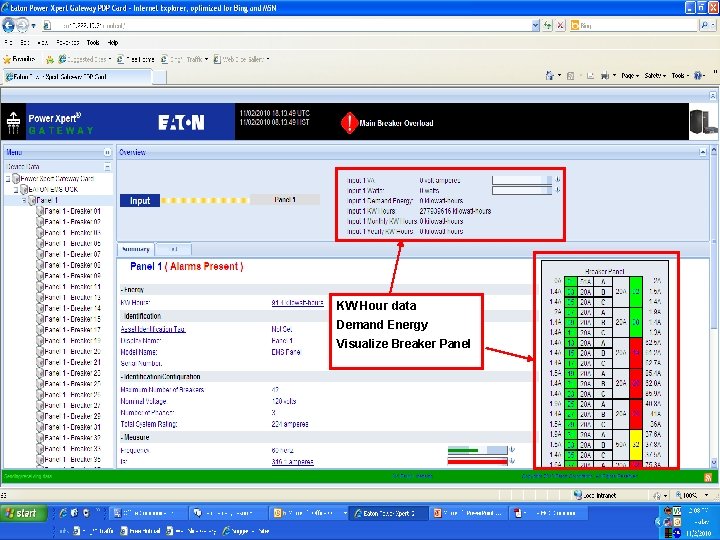Image resolution: width=720 pixels, height=540 pixels.
Task: Switch to the PowerPoint taskbar button
Action: tap(468, 513)
